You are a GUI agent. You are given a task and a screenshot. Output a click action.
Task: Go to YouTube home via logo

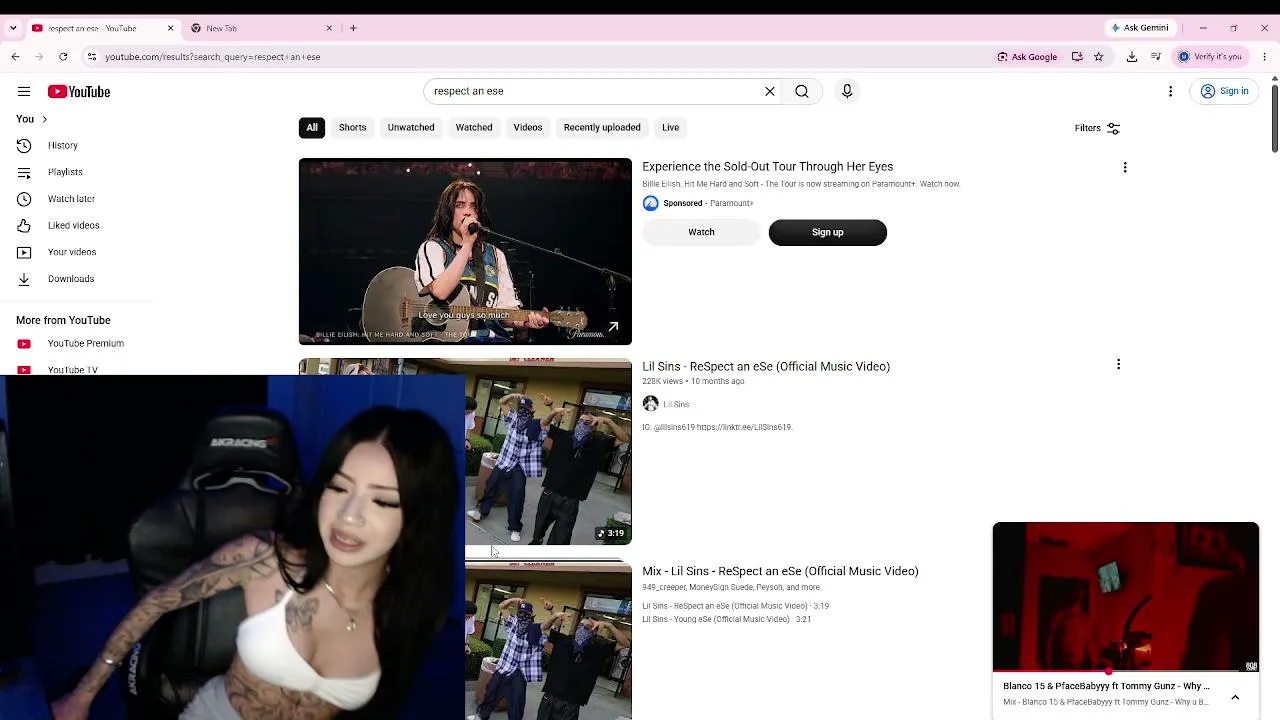79,92
